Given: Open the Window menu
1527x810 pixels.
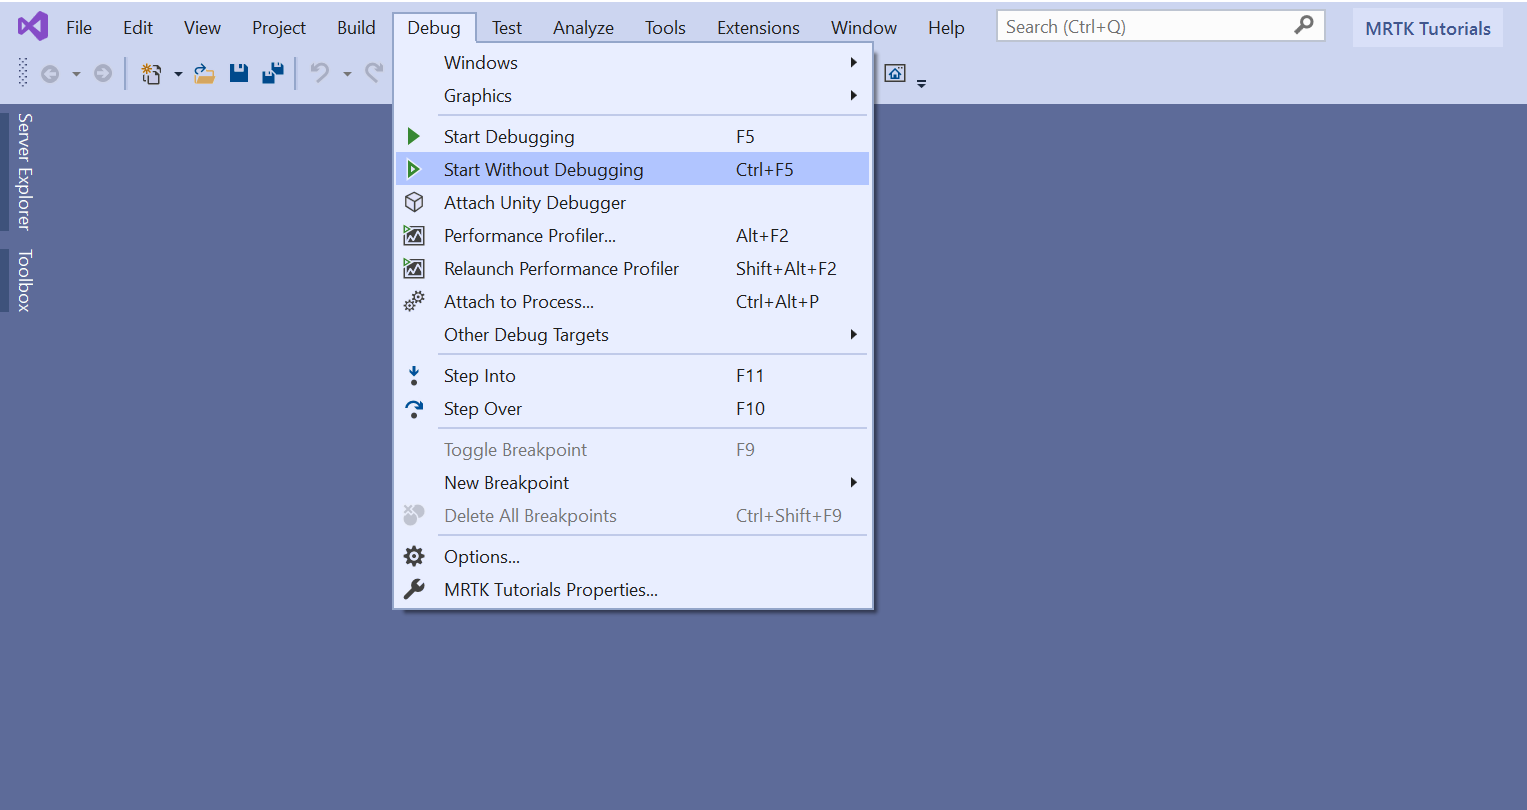Looking at the screenshot, I should click(864, 28).
